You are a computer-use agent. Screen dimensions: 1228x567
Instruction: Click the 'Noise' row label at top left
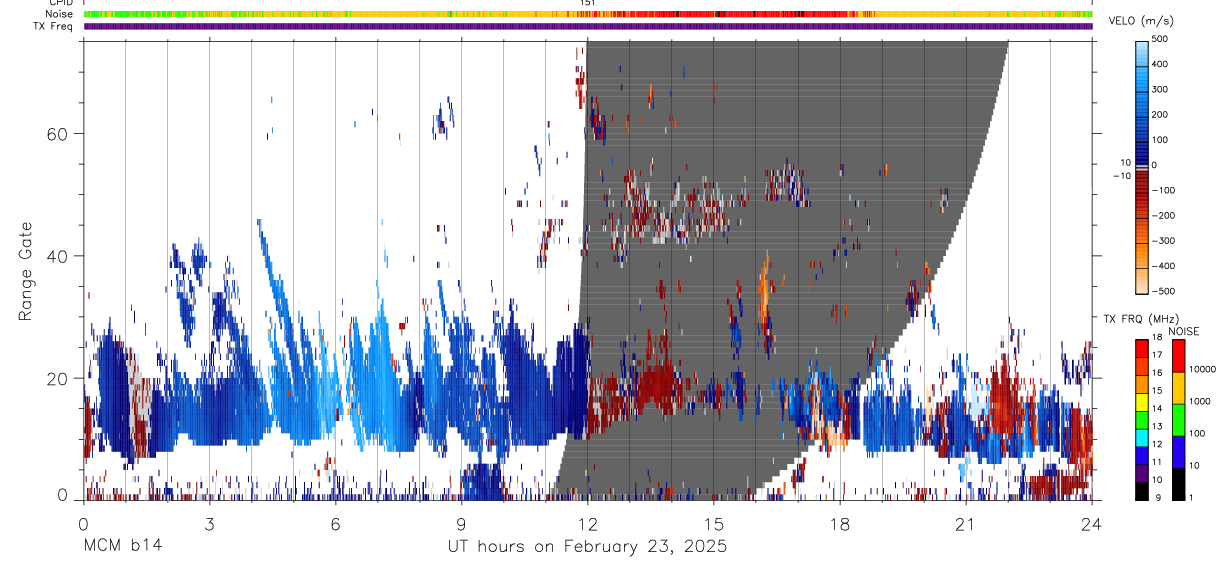coord(59,14)
